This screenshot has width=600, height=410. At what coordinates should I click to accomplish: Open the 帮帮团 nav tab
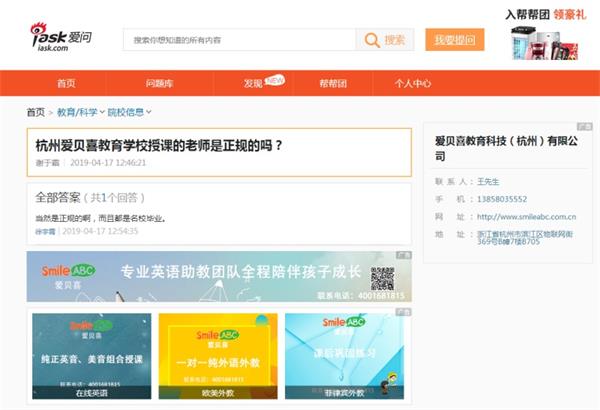[x=333, y=83]
